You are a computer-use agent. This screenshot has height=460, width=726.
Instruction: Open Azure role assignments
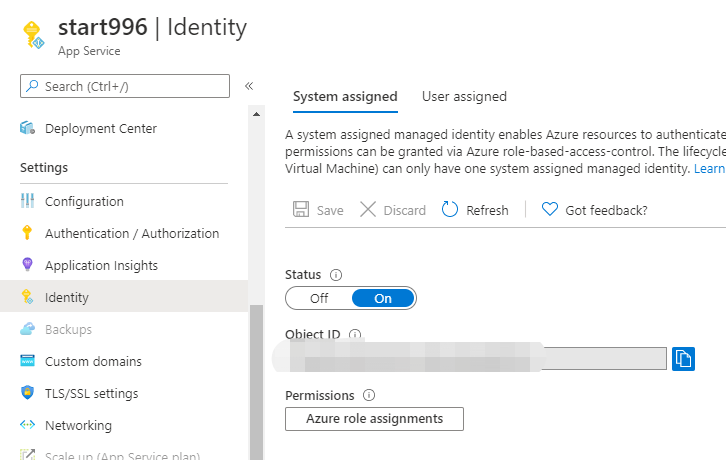click(374, 419)
